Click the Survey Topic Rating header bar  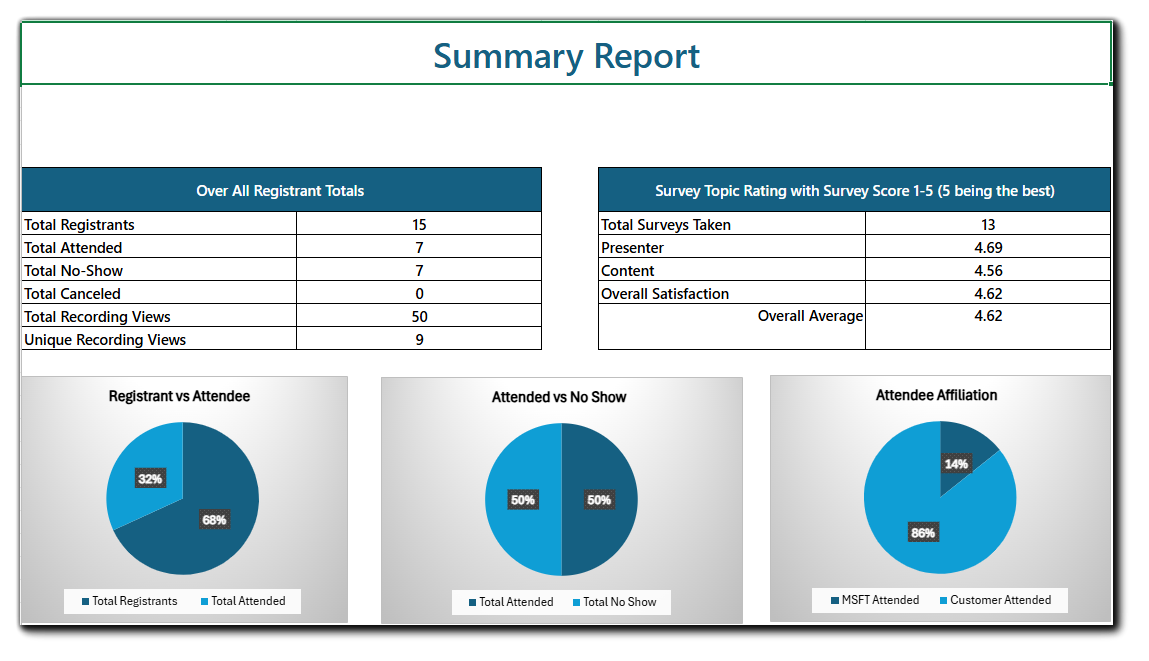click(854, 190)
